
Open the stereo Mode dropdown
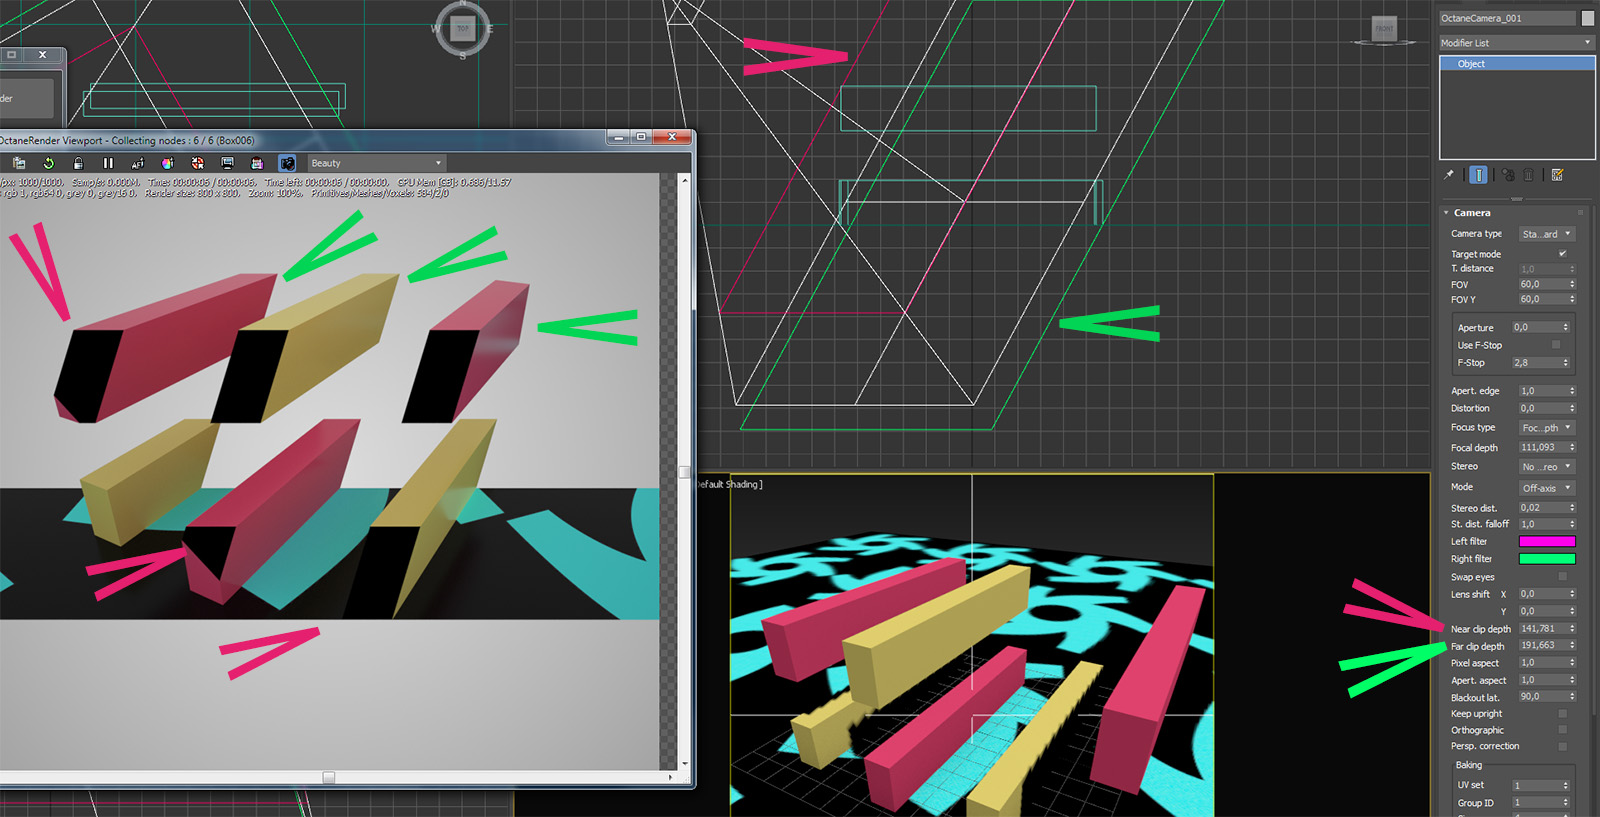(x=1547, y=488)
